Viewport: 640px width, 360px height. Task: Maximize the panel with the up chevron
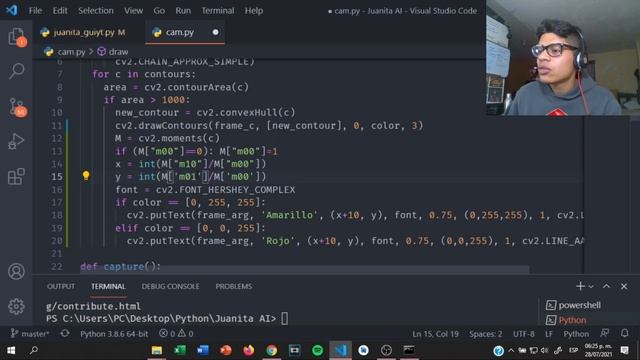[x=607, y=286]
